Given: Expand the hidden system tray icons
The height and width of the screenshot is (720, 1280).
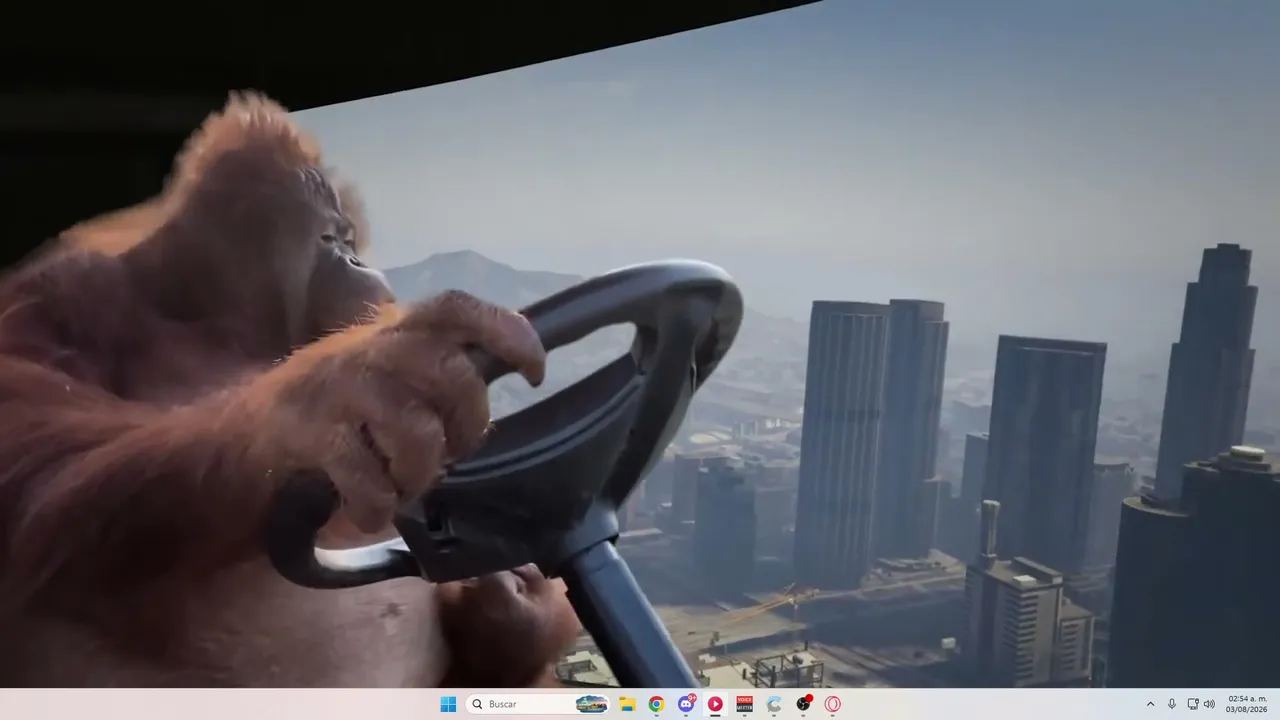Looking at the screenshot, I should point(1150,704).
